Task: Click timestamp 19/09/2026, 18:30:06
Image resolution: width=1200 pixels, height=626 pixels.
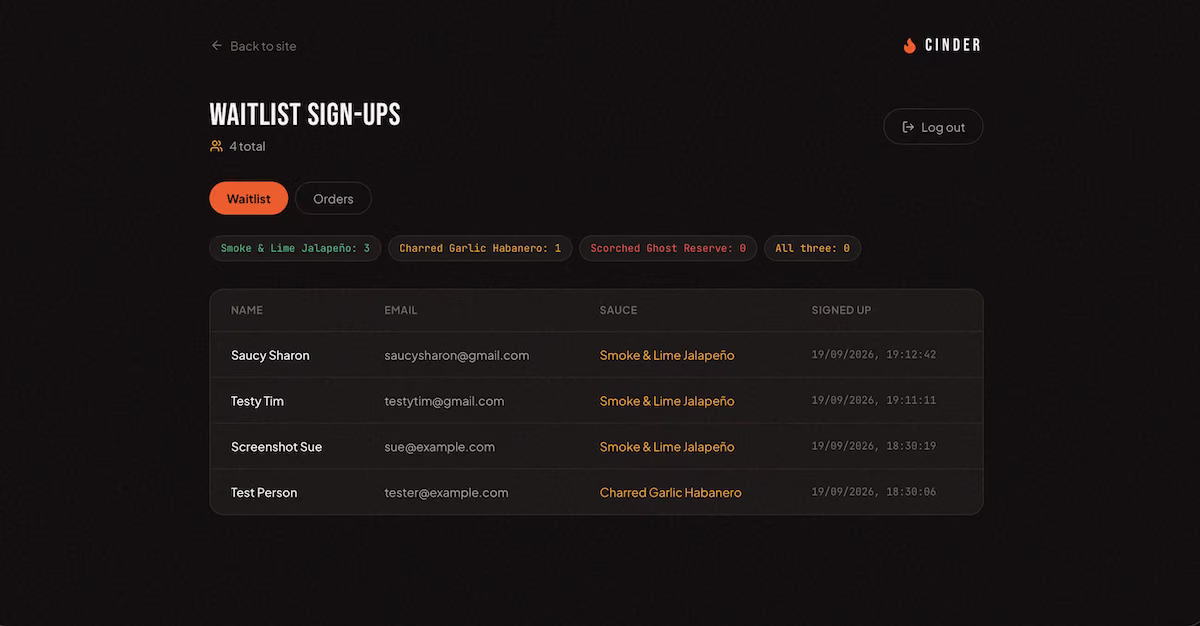Action: 874,492
